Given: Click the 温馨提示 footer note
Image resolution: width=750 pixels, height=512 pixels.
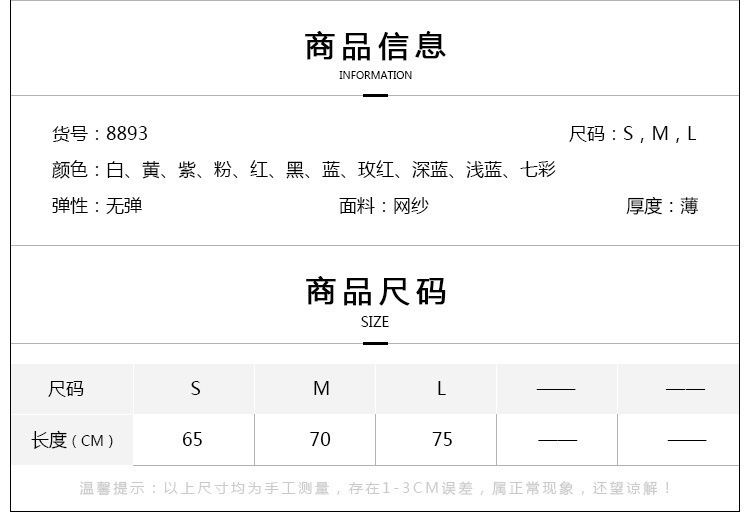Looking at the screenshot, I should tap(375, 488).
